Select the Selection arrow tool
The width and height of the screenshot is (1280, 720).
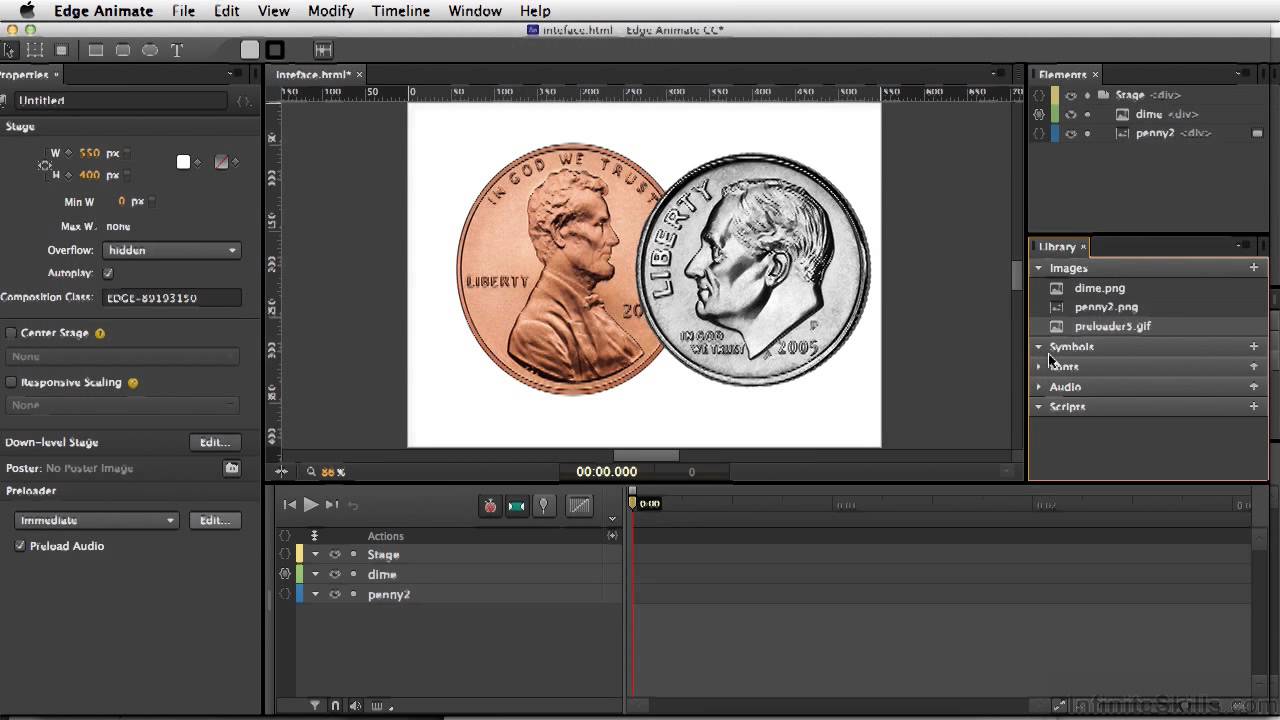tap(10, 50)
